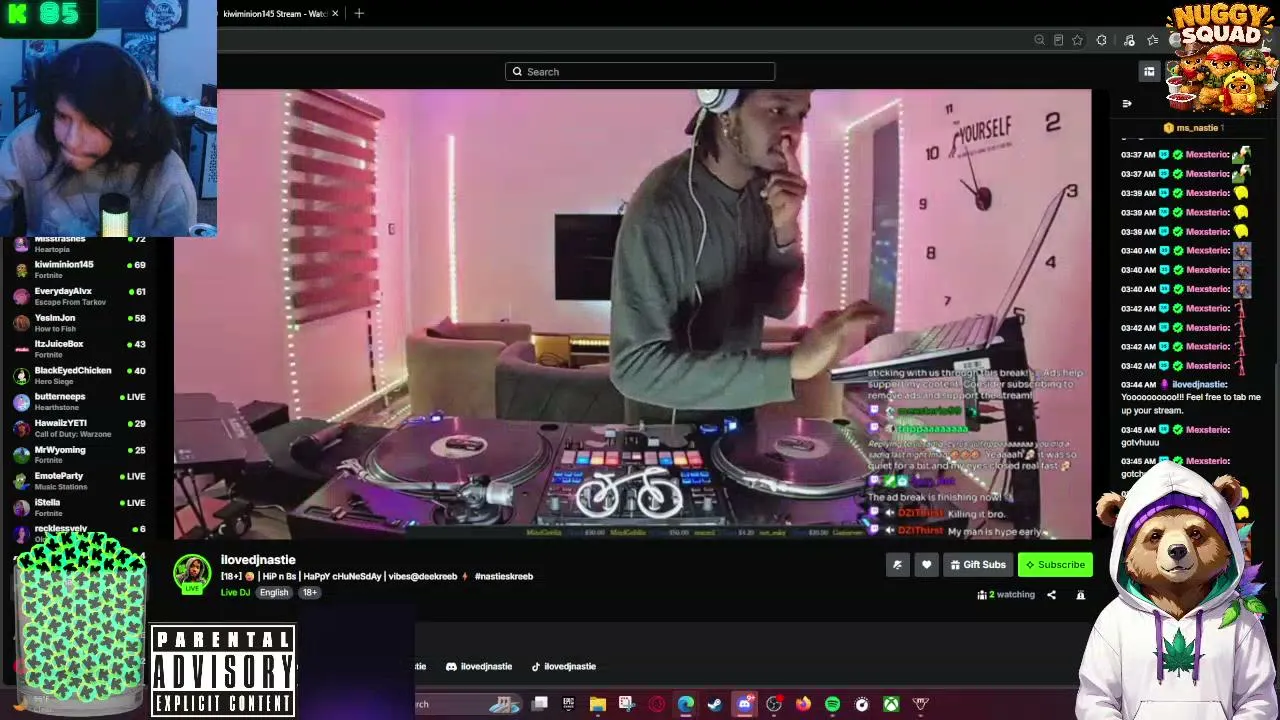Open the Favorites list in browser toolbar
This screenshot has width=1280, height=720.
click(1153, 40)
